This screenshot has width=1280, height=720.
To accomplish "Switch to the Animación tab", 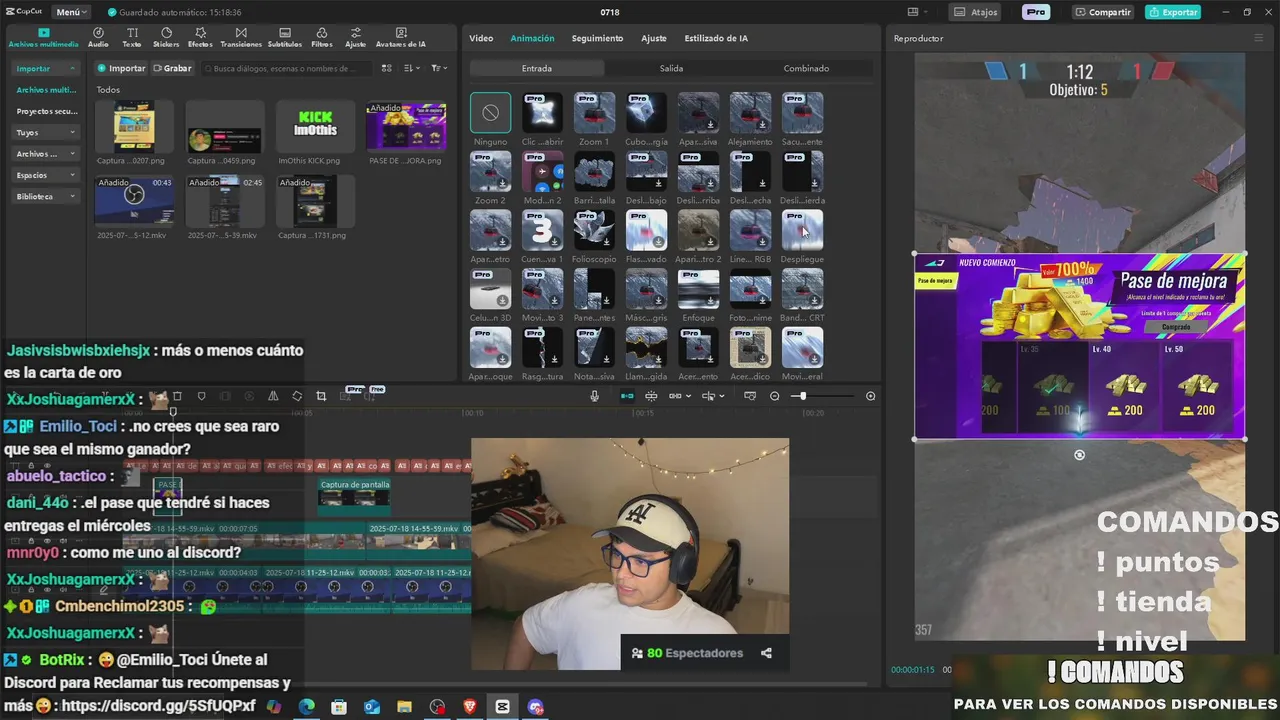I will click(x=532, y=38).
